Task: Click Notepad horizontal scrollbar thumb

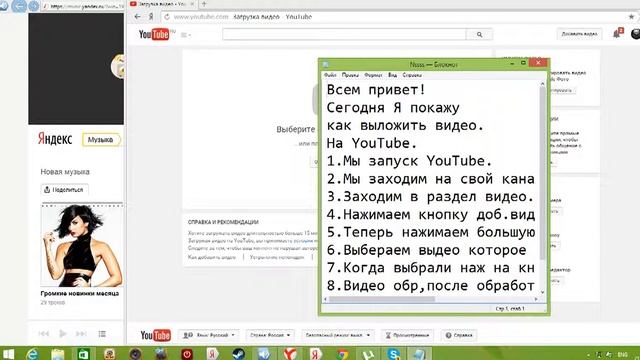Action: tap(382, 299)
